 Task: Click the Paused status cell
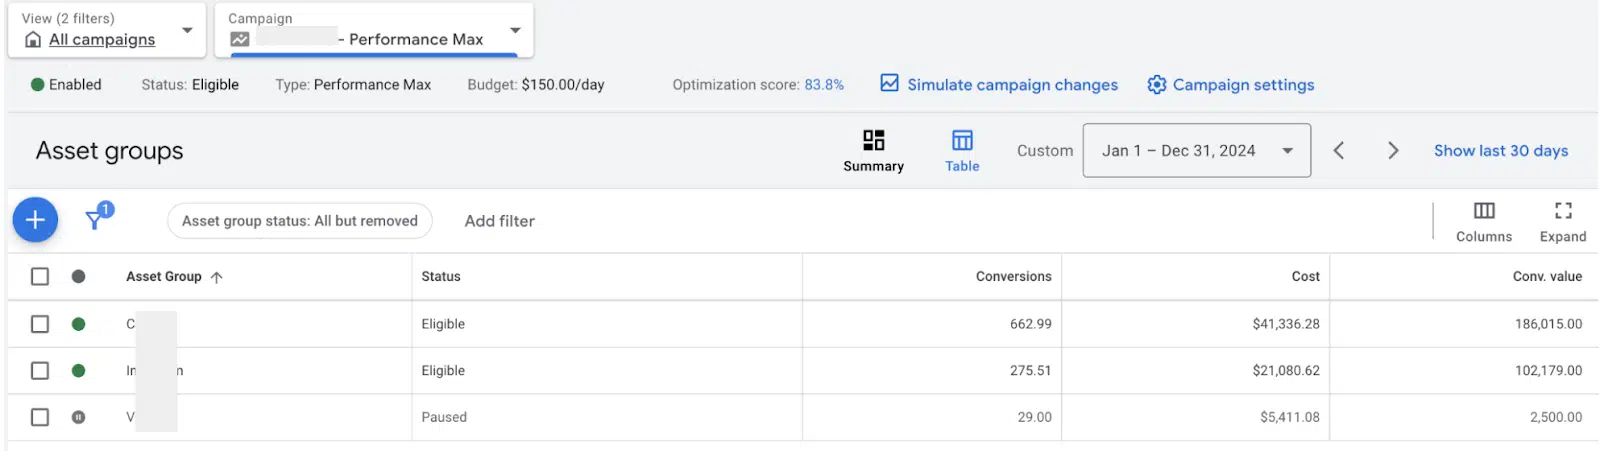click(444, 417)
